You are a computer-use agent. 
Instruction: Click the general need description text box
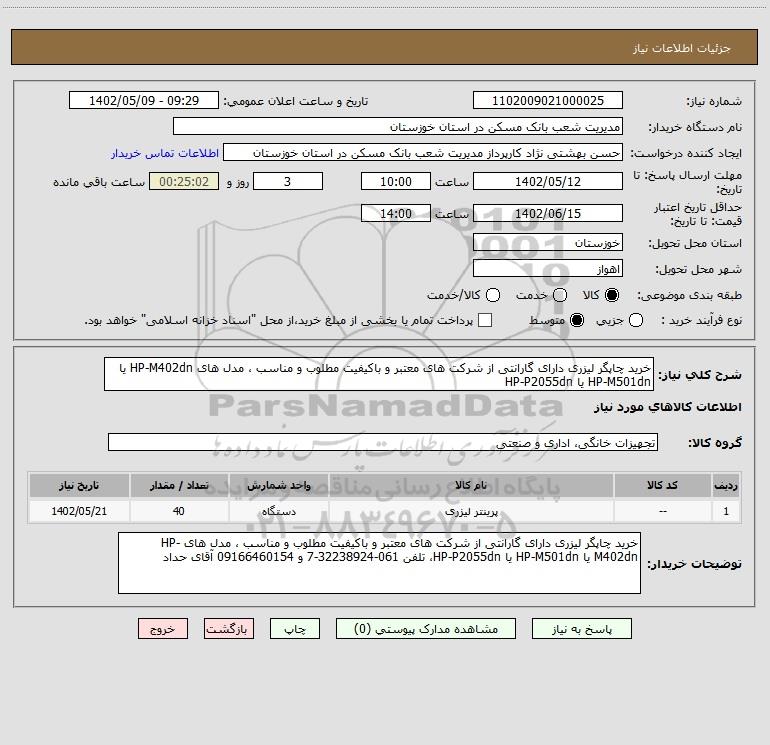[379, 374]
